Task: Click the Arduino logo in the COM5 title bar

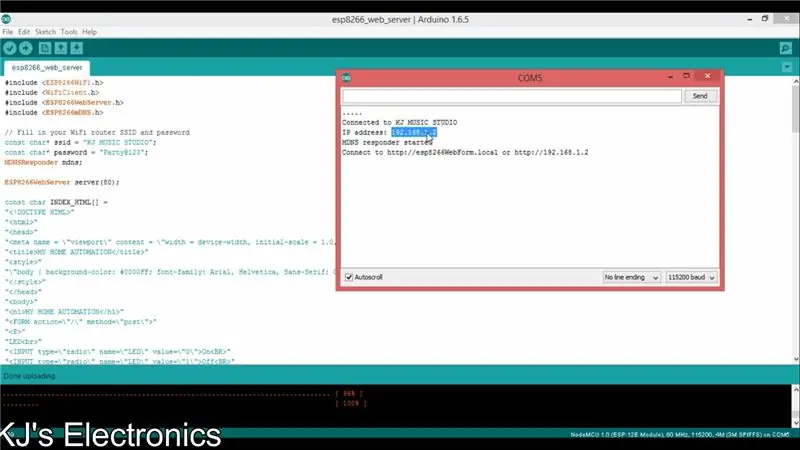Action: 346,78
